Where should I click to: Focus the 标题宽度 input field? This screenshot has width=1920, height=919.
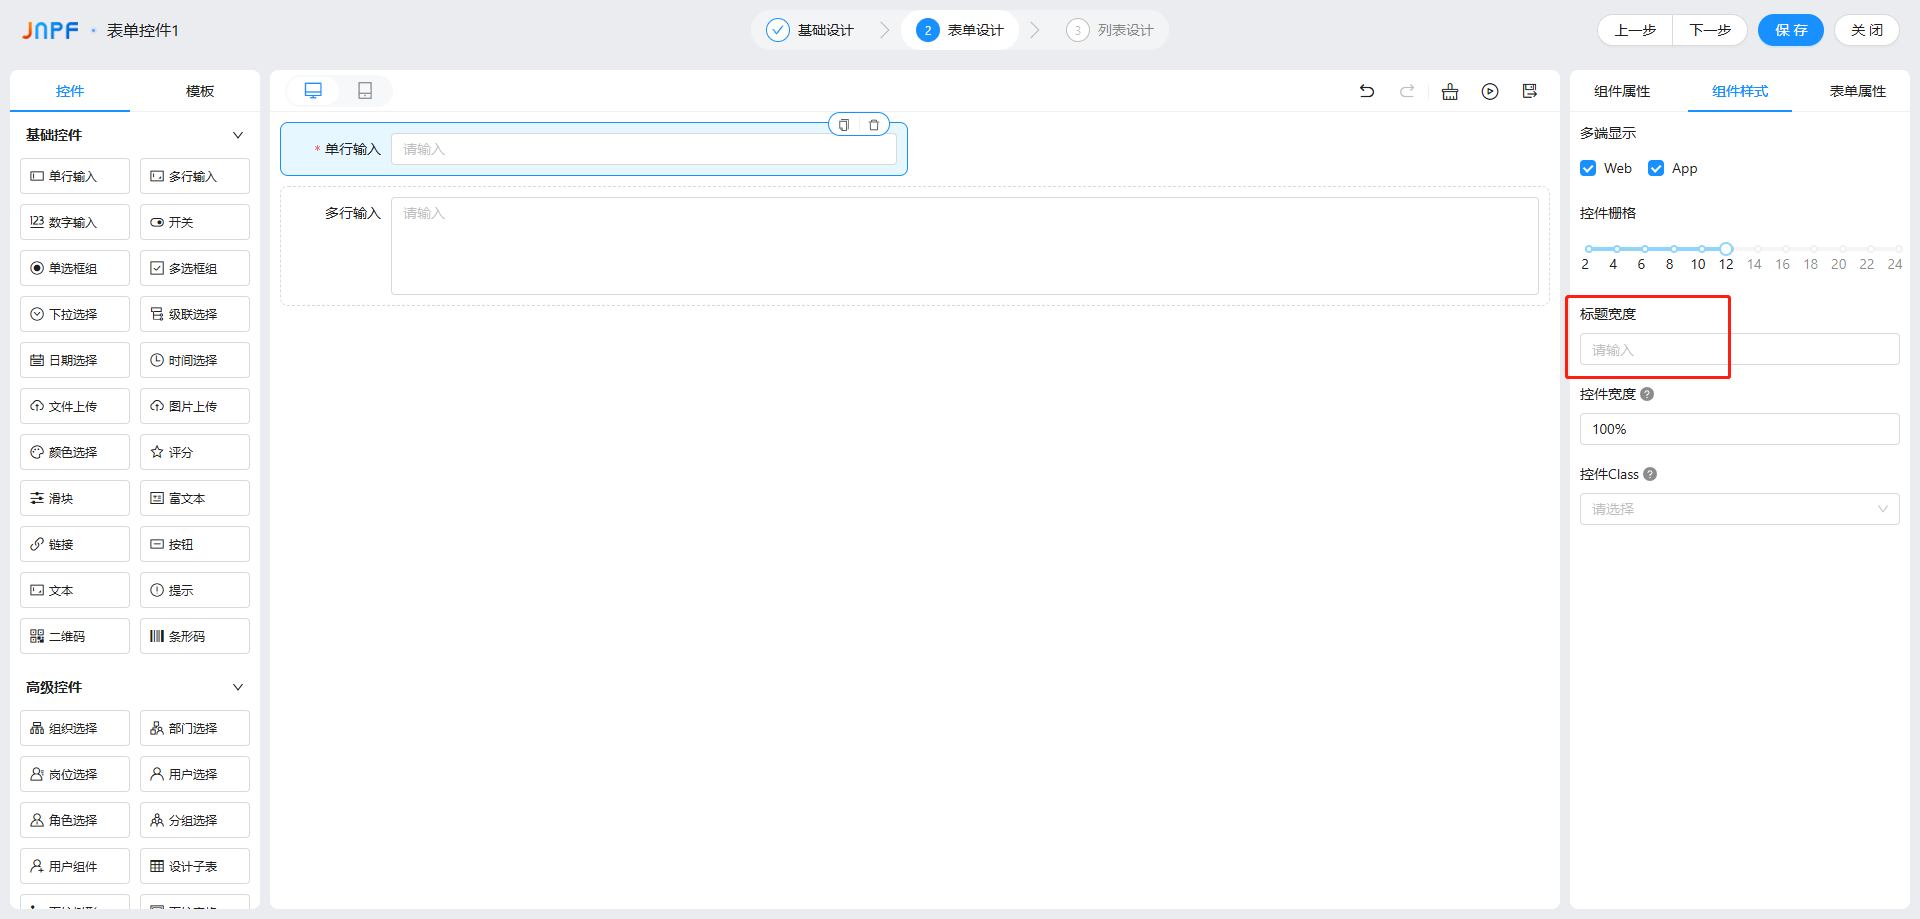pos(1740,349)
